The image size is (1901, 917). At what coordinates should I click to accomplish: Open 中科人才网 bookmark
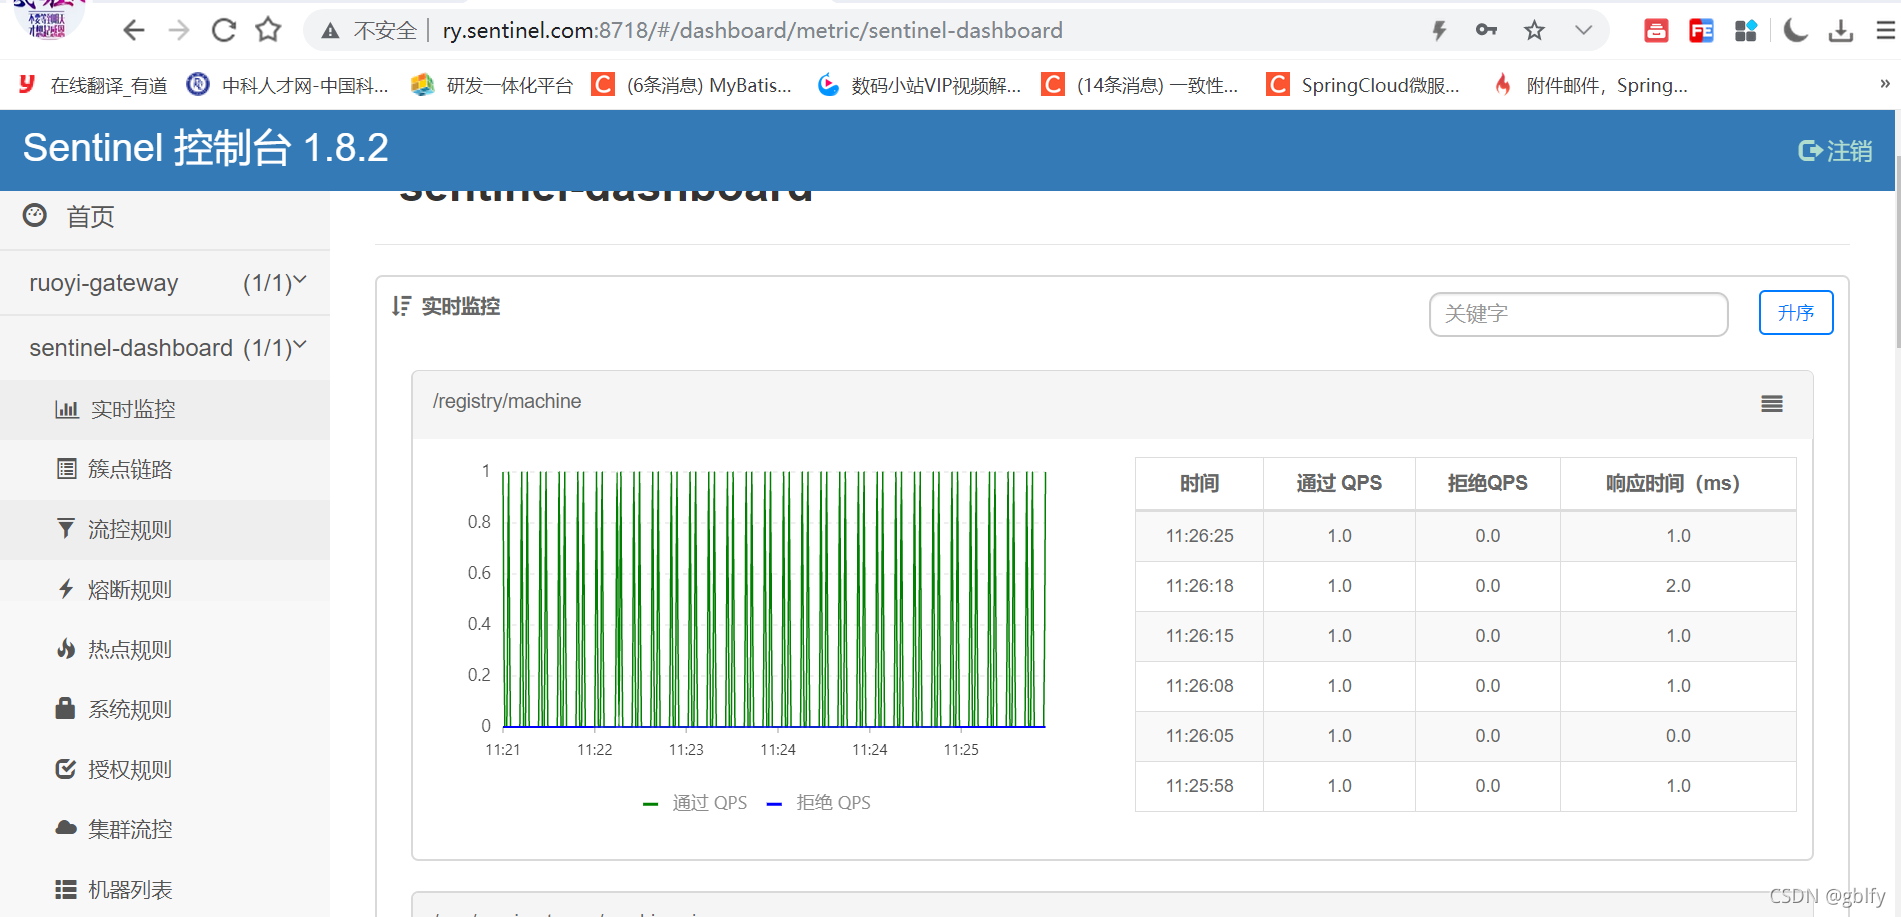click(288, 85)
